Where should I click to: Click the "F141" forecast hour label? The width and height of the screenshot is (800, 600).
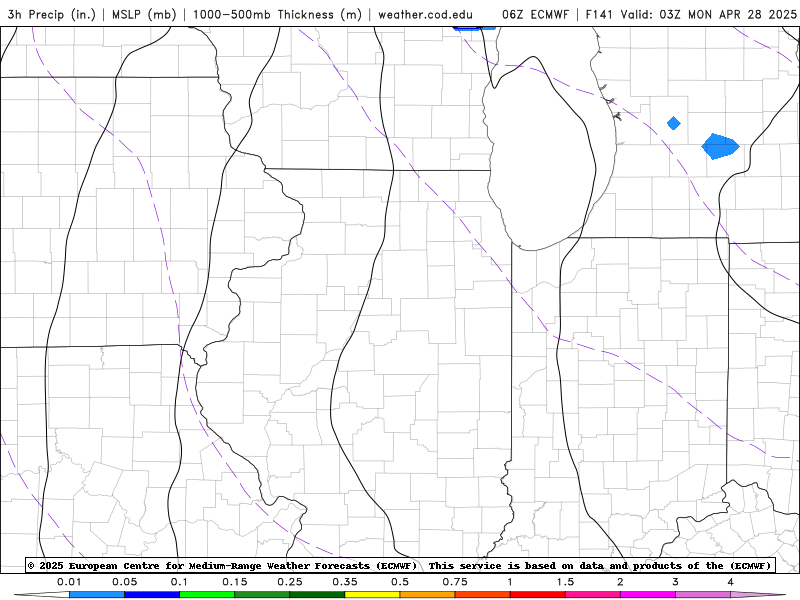pos(599,14)
